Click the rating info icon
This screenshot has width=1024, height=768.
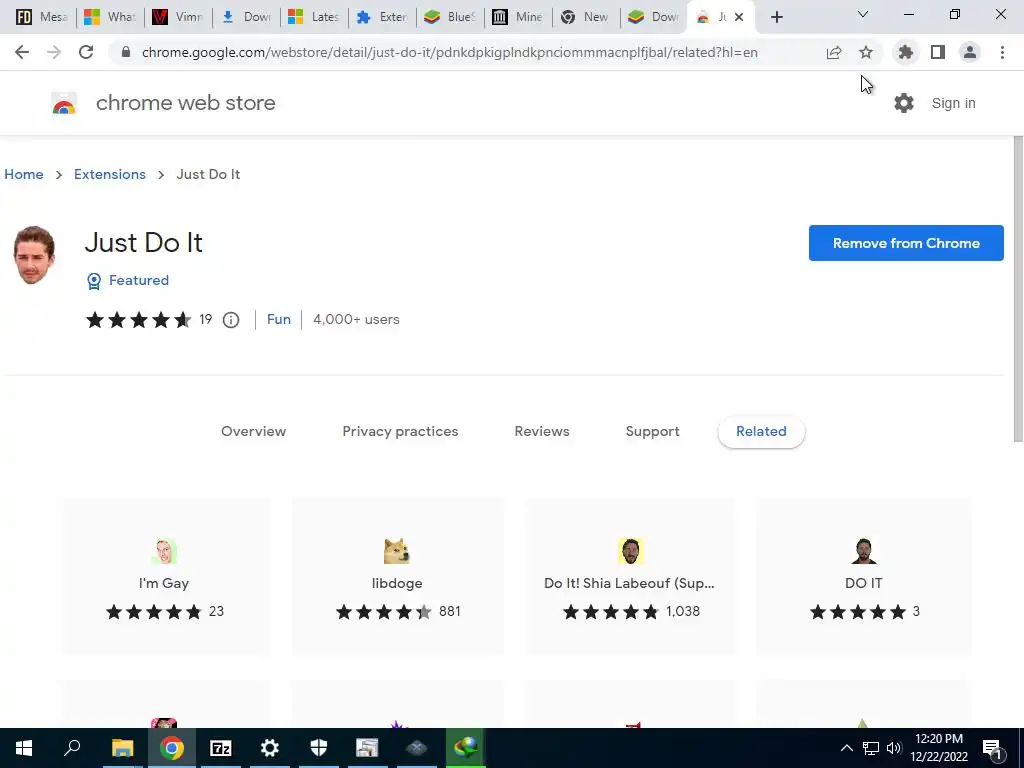point(231,320)
